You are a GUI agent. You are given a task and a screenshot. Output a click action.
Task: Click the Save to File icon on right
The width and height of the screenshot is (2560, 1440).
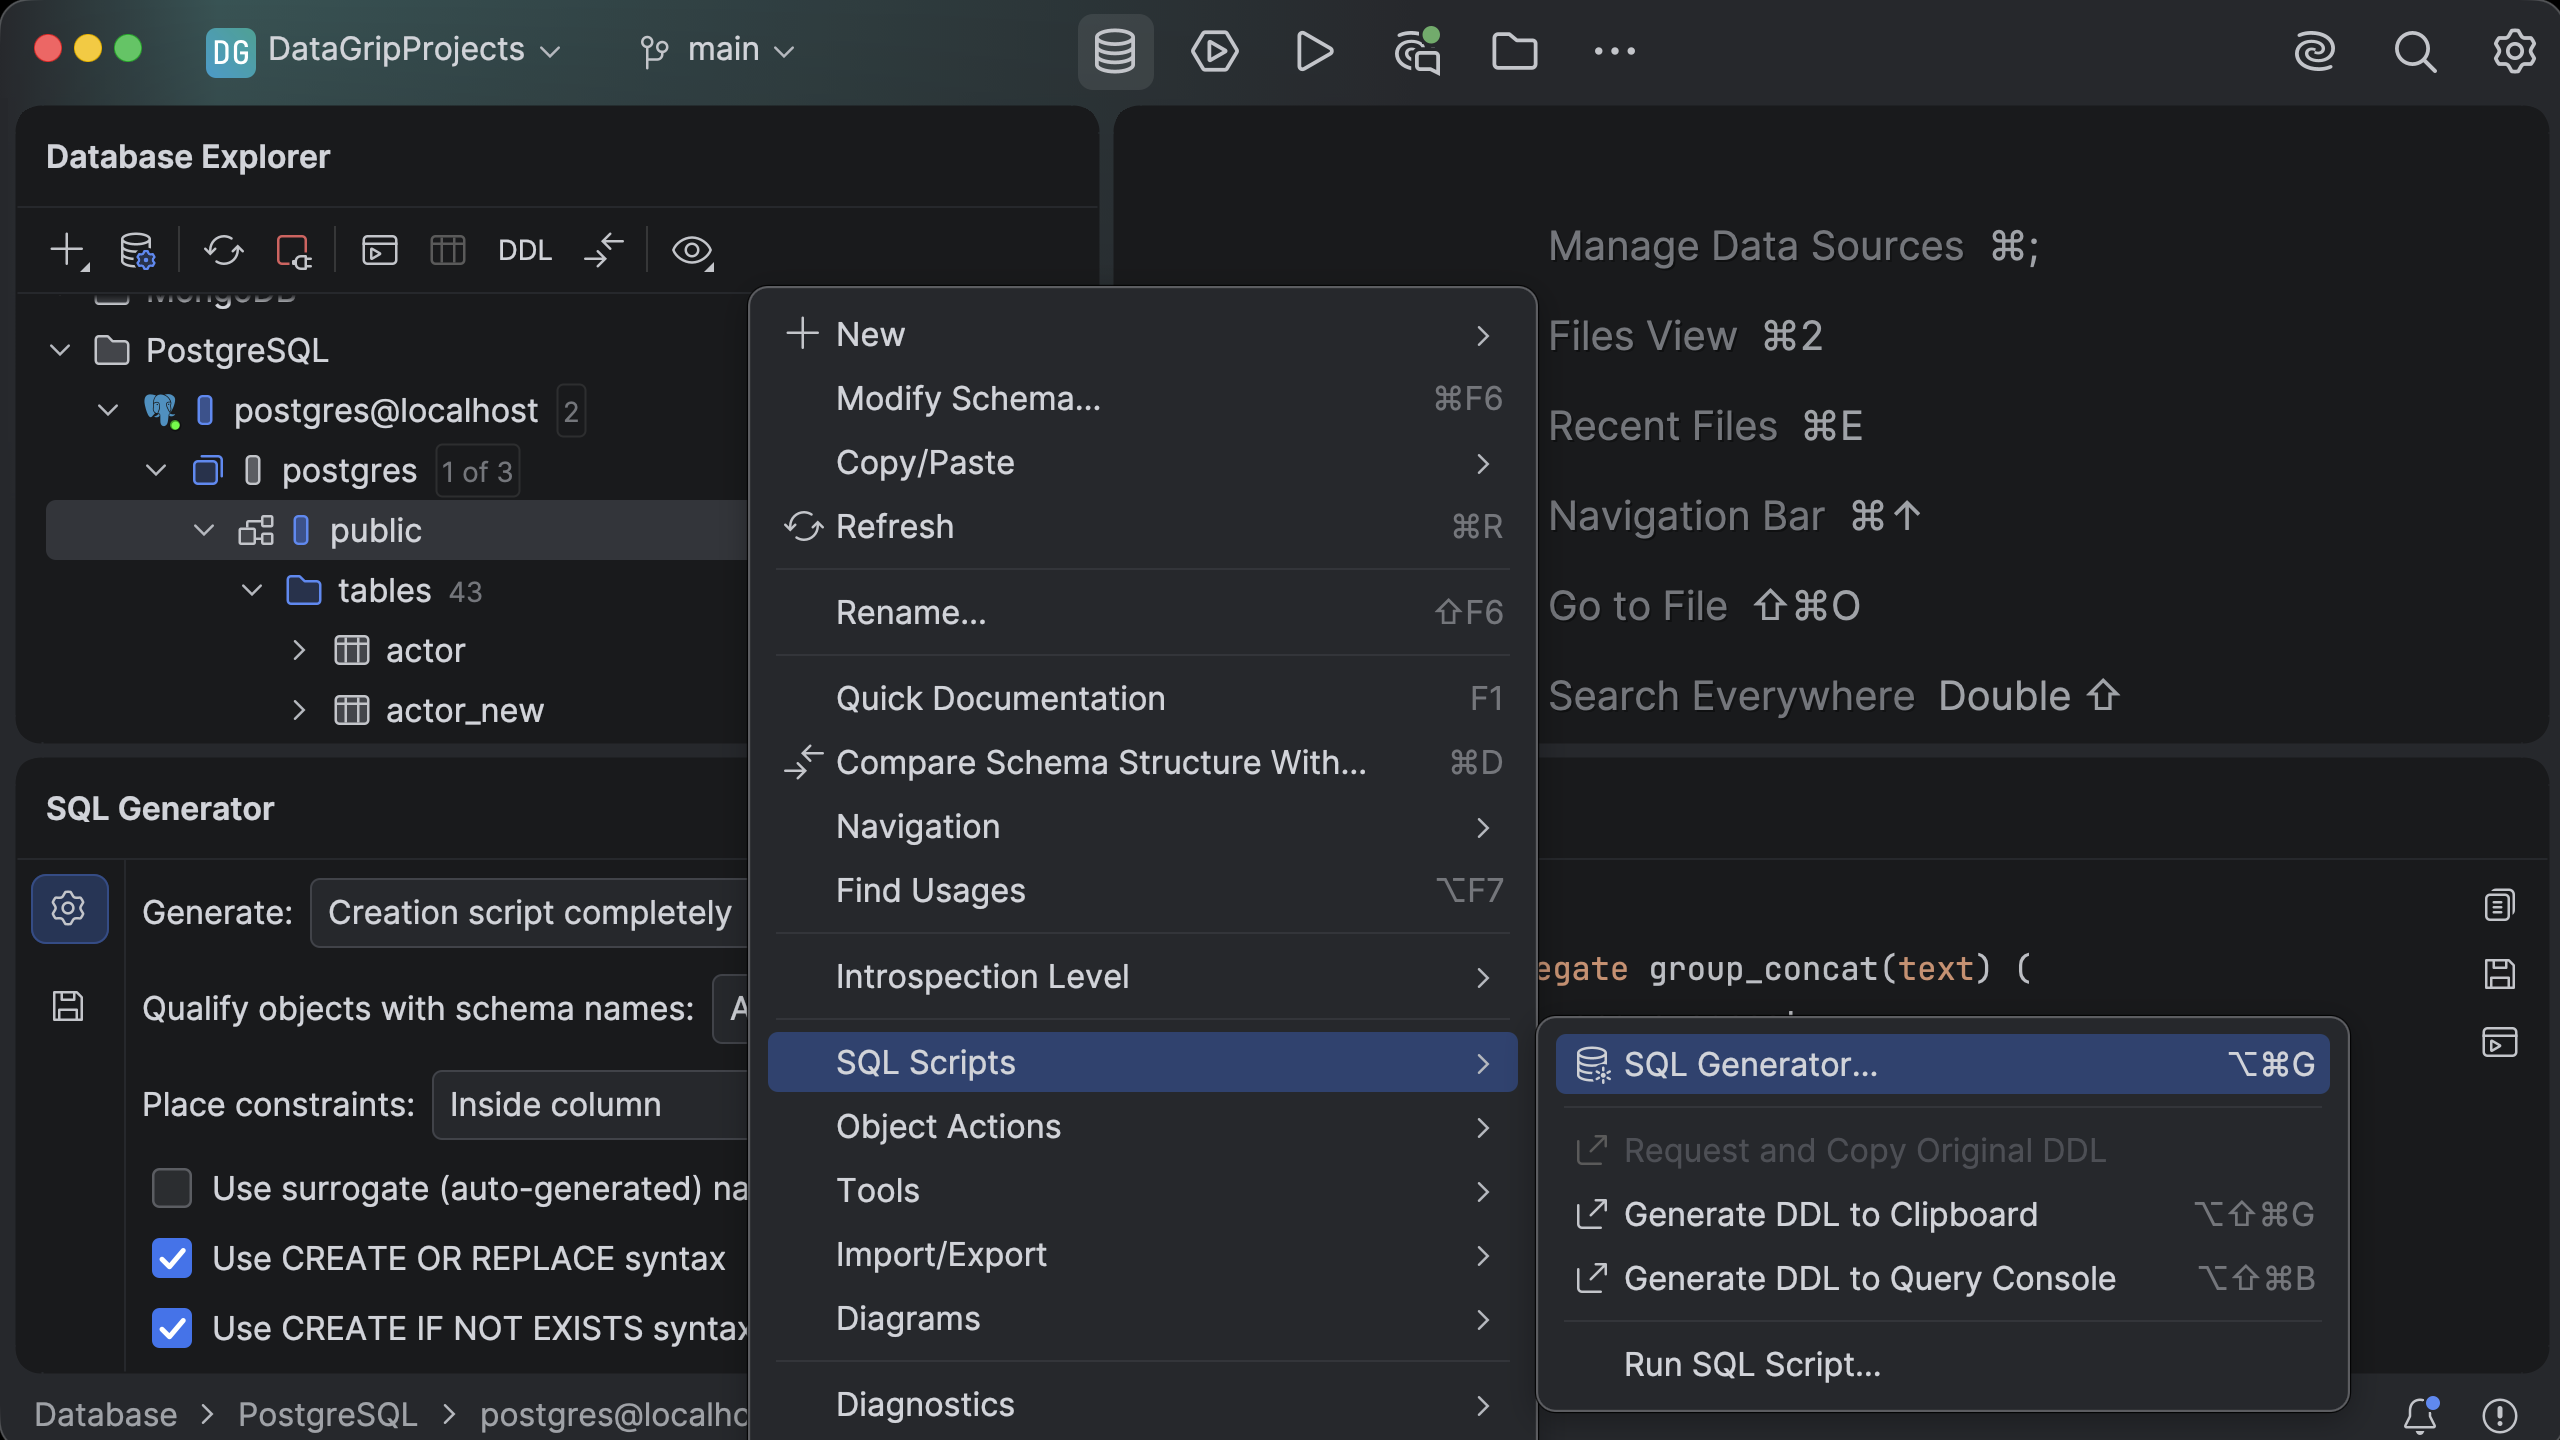(x=2499, y=973)
